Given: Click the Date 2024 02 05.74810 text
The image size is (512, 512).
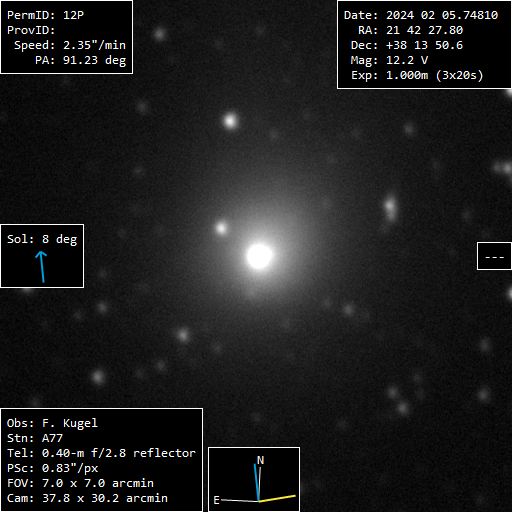Looking at the screenshot, I should [x=421, y=15].
